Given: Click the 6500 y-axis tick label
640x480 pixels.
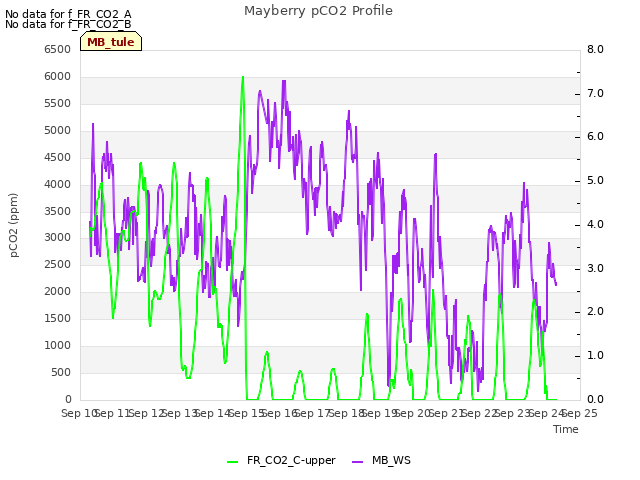Looking at the screenshot, I should tap(58, 49).
